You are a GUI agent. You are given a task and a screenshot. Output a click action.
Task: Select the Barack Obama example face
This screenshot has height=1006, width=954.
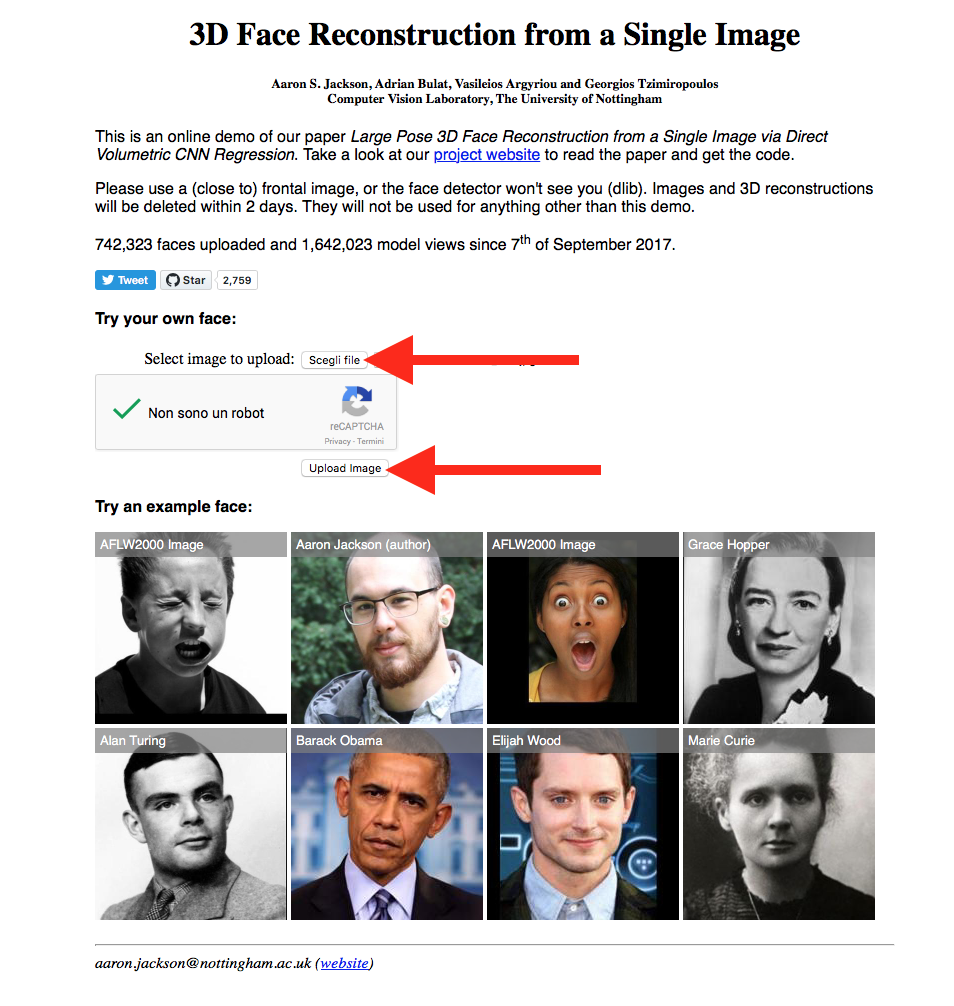click(x=387, y=824)
